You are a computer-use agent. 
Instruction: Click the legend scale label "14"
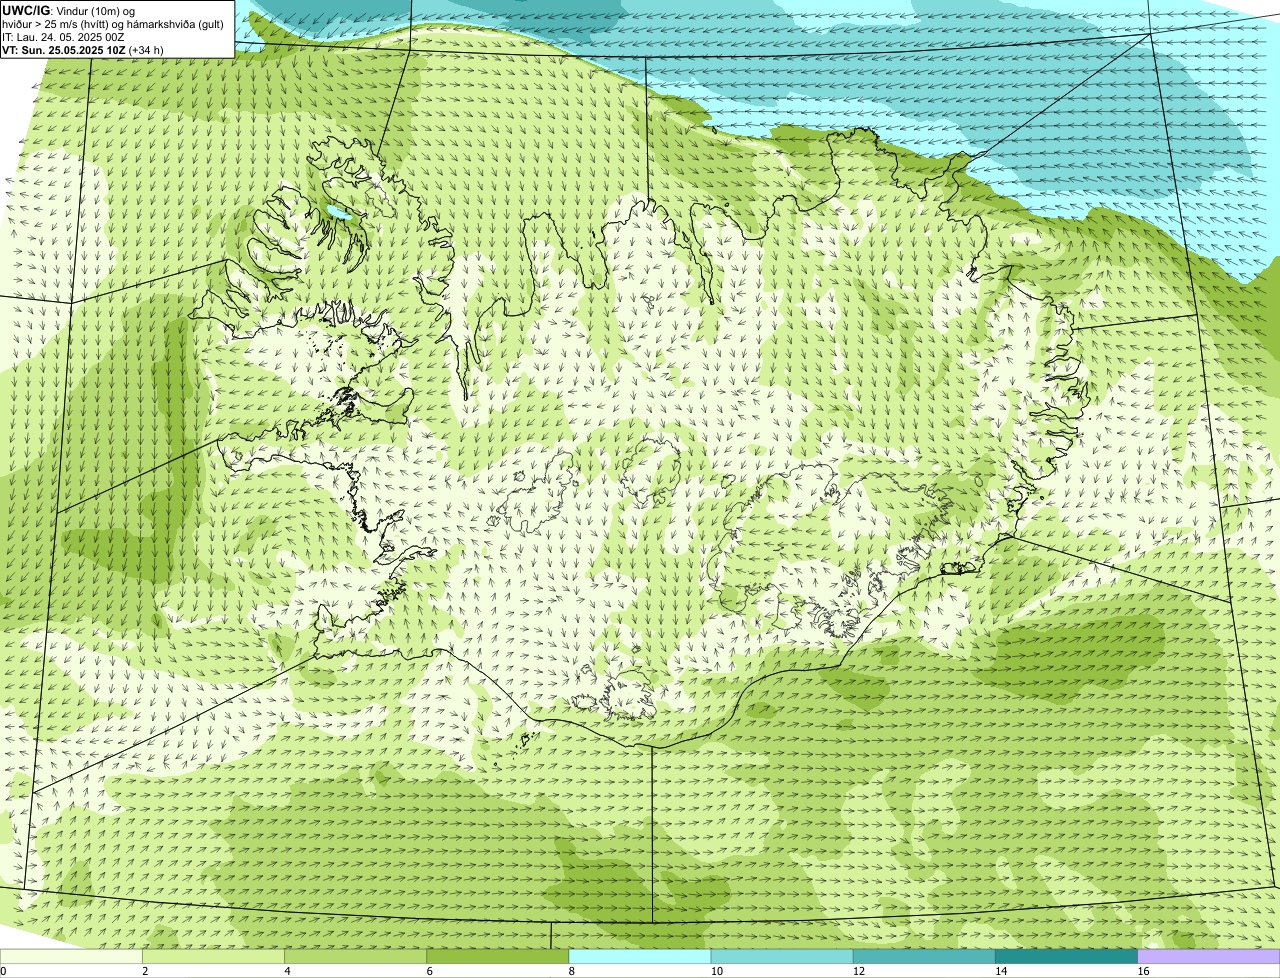tap(1002, 971)
